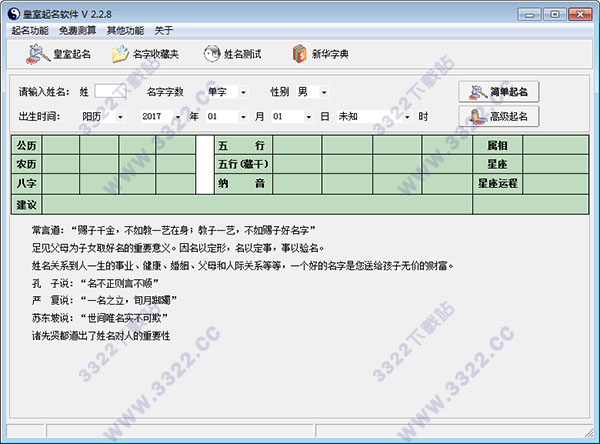Click the stamp icon on 高级起名 button
The height and width of the screenshot is (444, 600).
(478, 116)
